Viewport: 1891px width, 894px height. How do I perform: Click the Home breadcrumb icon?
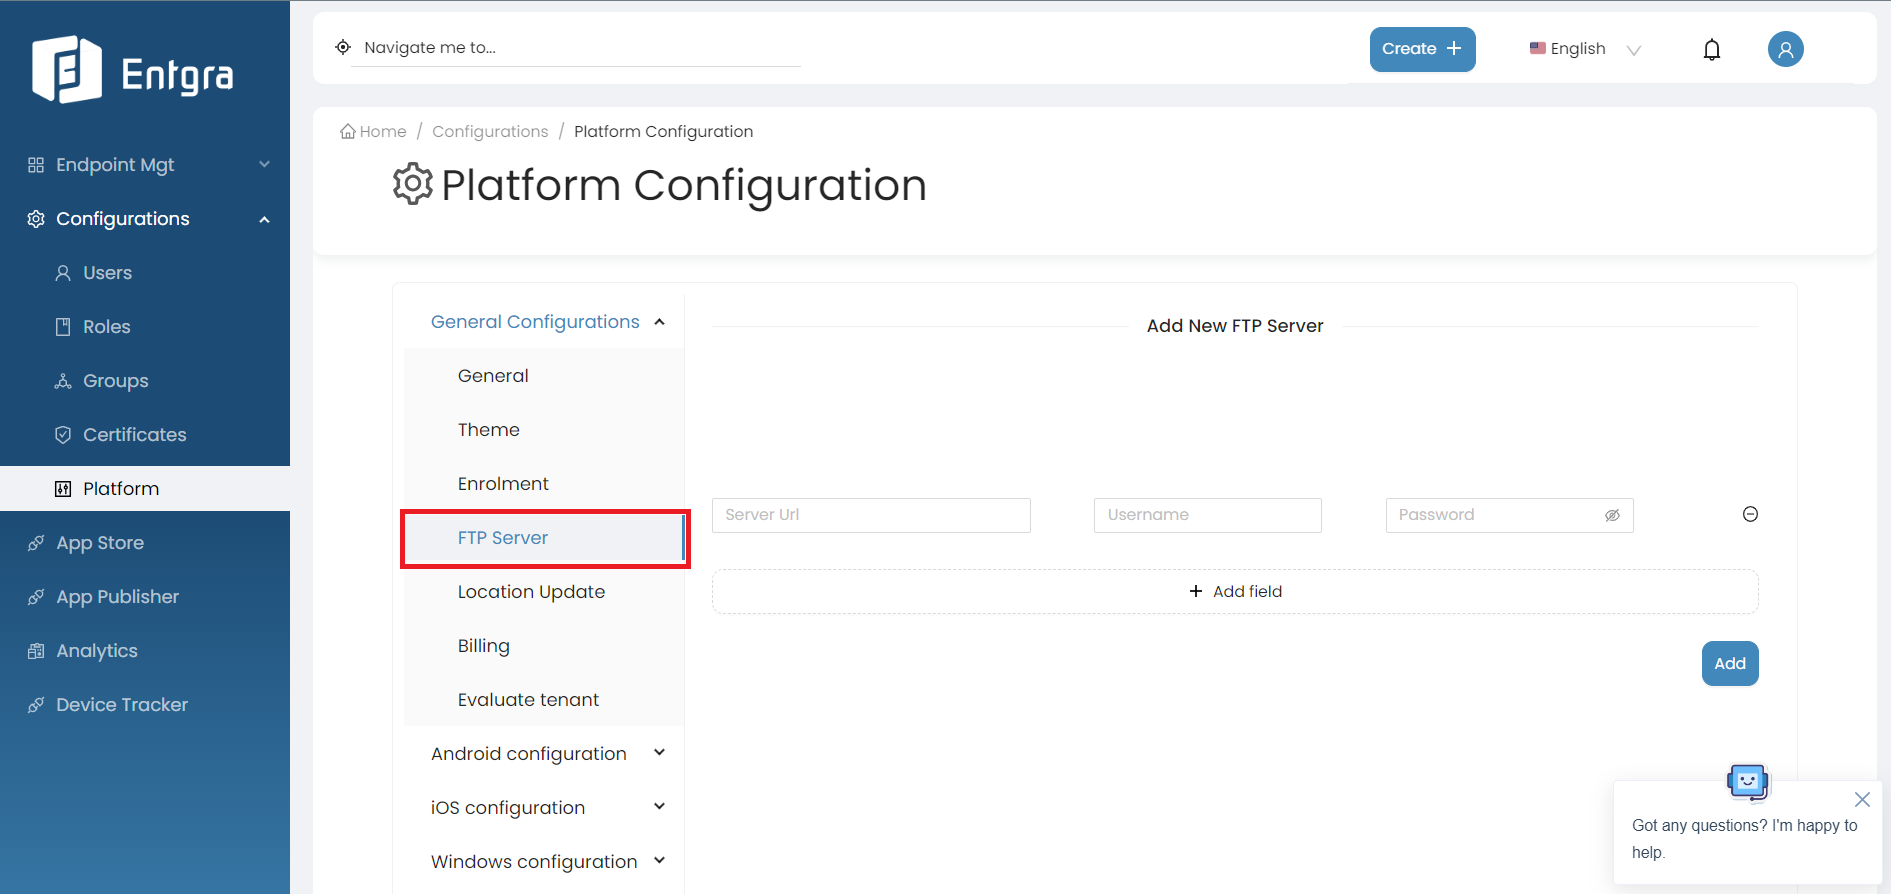[x=348, y=132]
